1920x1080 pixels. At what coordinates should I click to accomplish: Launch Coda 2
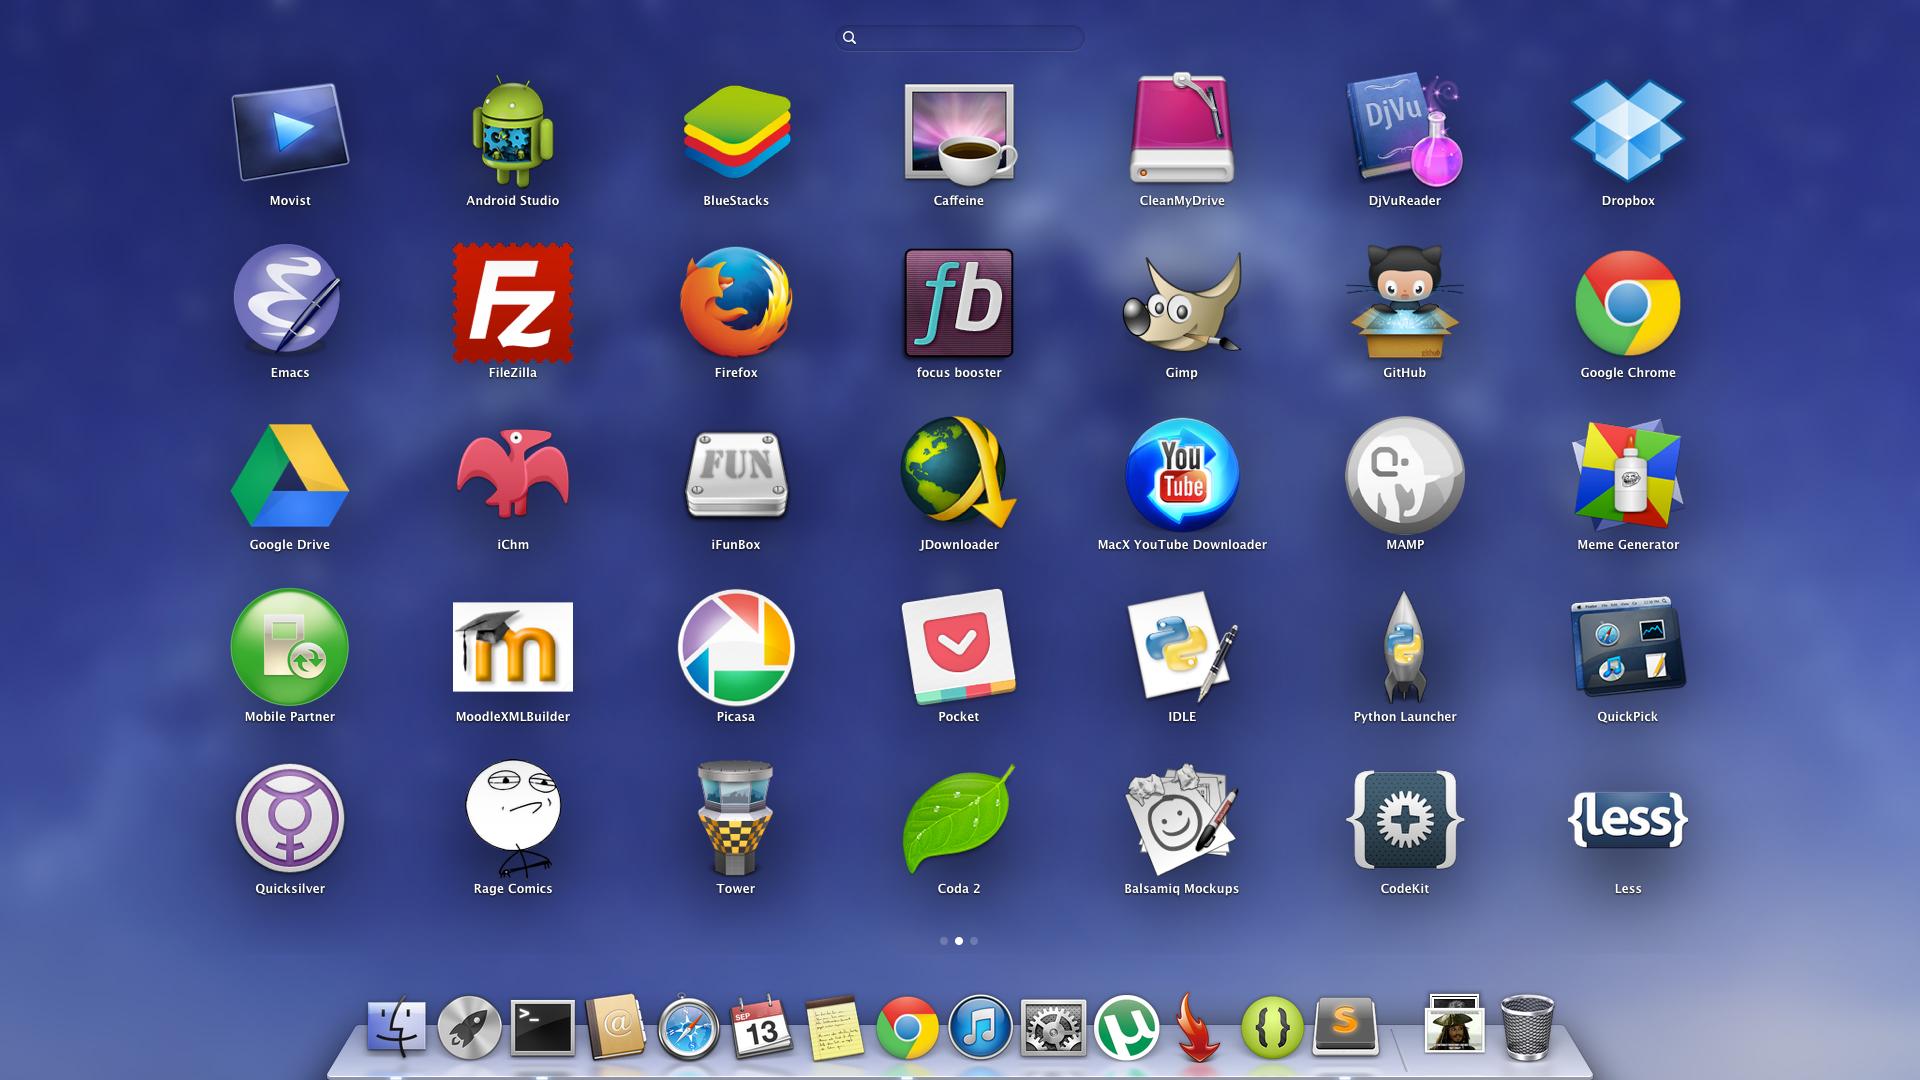click(x=959, y=819)
